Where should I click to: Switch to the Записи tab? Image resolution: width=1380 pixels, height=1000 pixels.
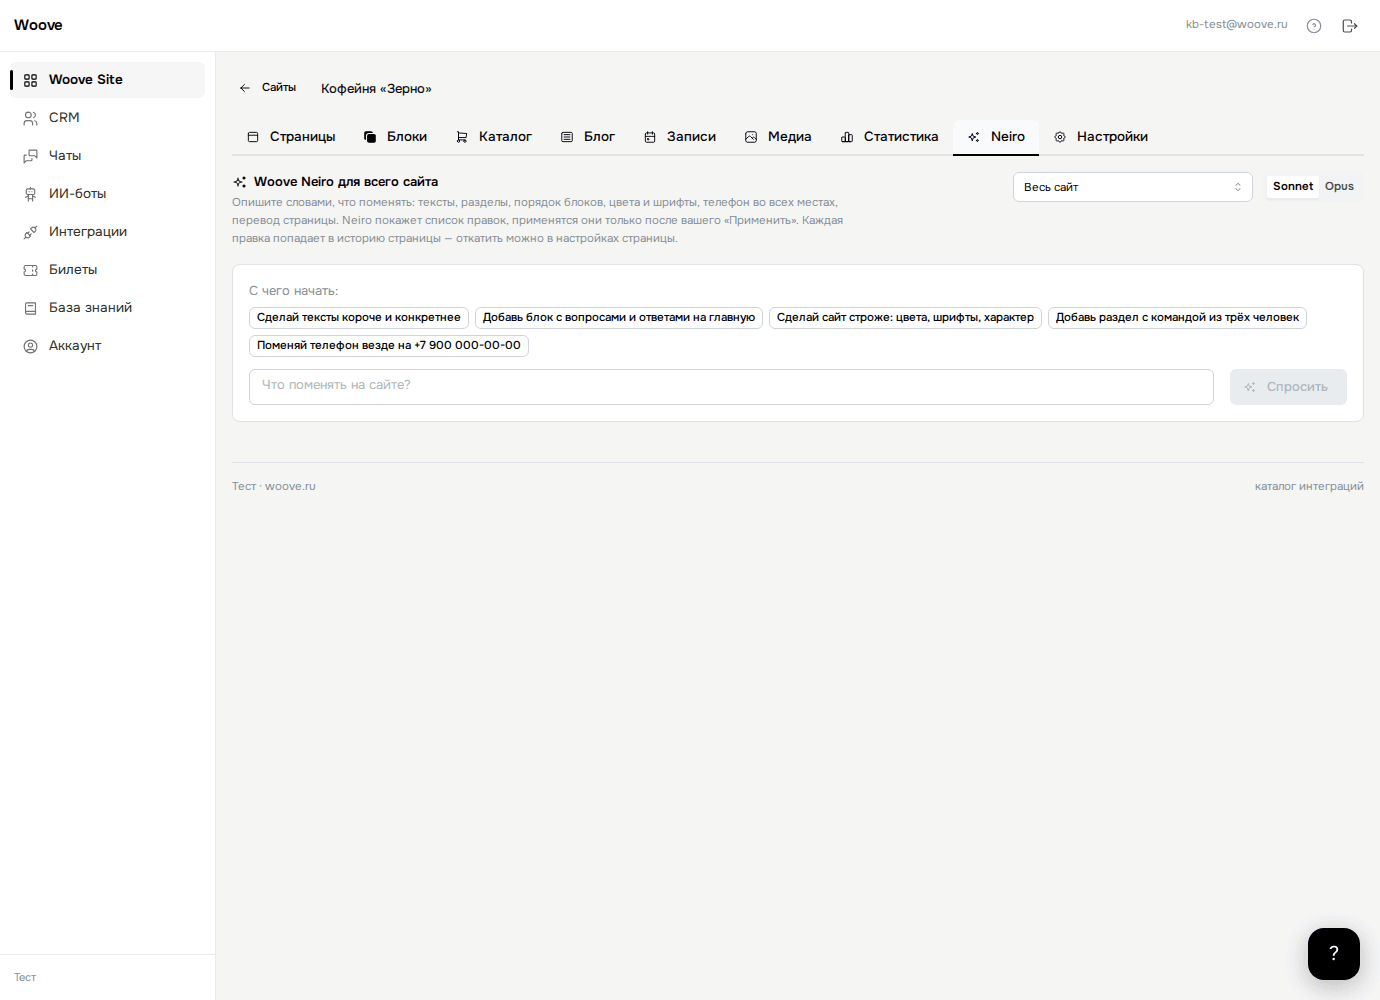pyautogui.click(x=680, y=137)
